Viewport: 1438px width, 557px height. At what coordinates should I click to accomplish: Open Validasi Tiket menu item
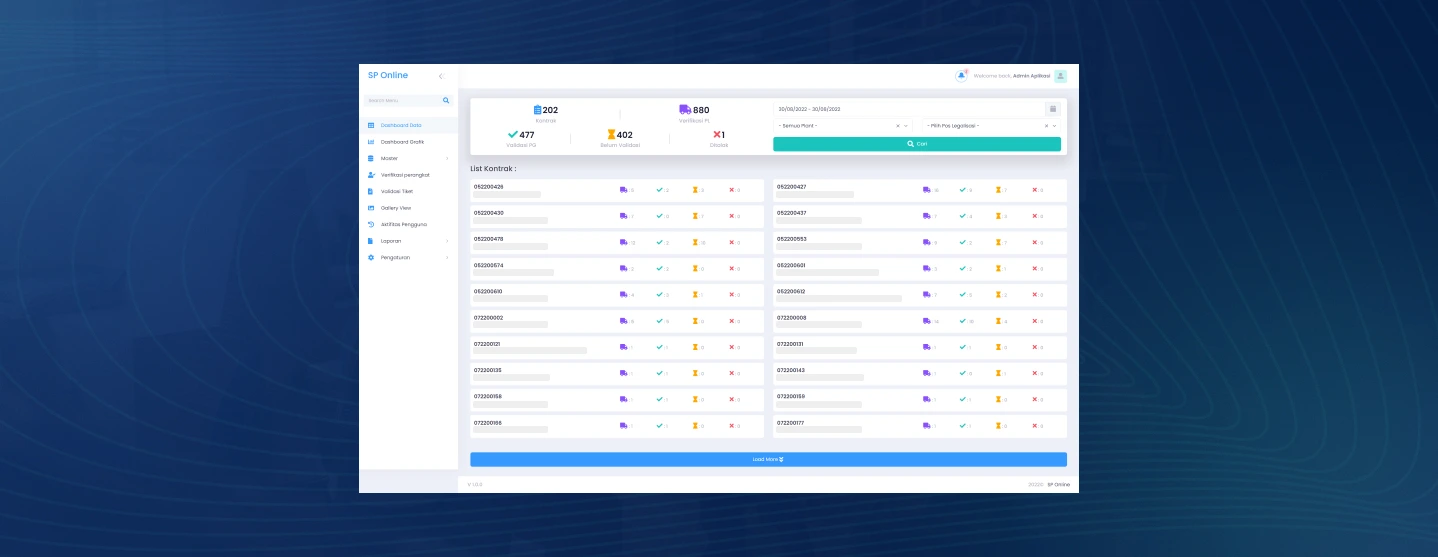tap(408, 191)
